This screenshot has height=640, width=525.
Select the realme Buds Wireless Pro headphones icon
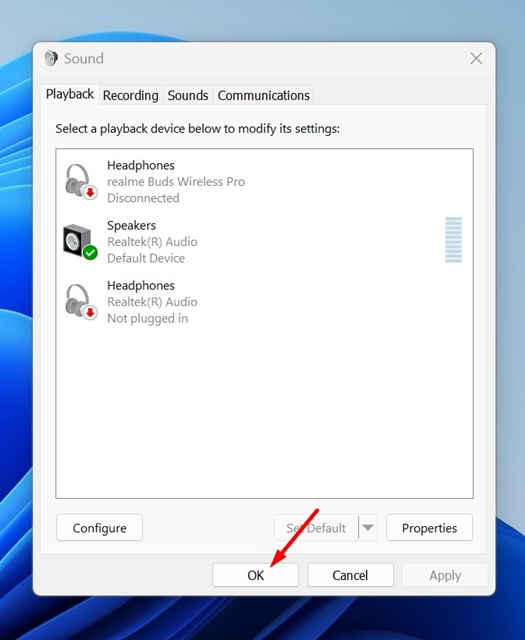(x=80, y=181)
